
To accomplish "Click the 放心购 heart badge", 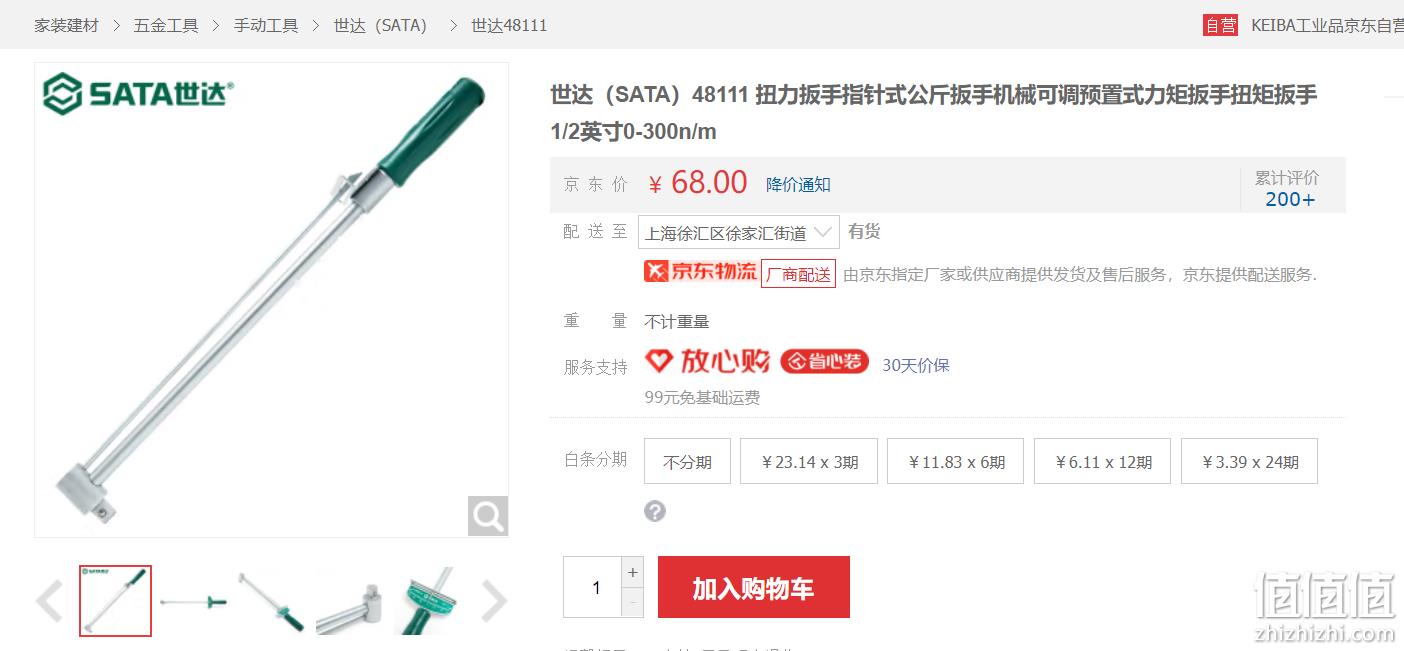I will (707, 361).
